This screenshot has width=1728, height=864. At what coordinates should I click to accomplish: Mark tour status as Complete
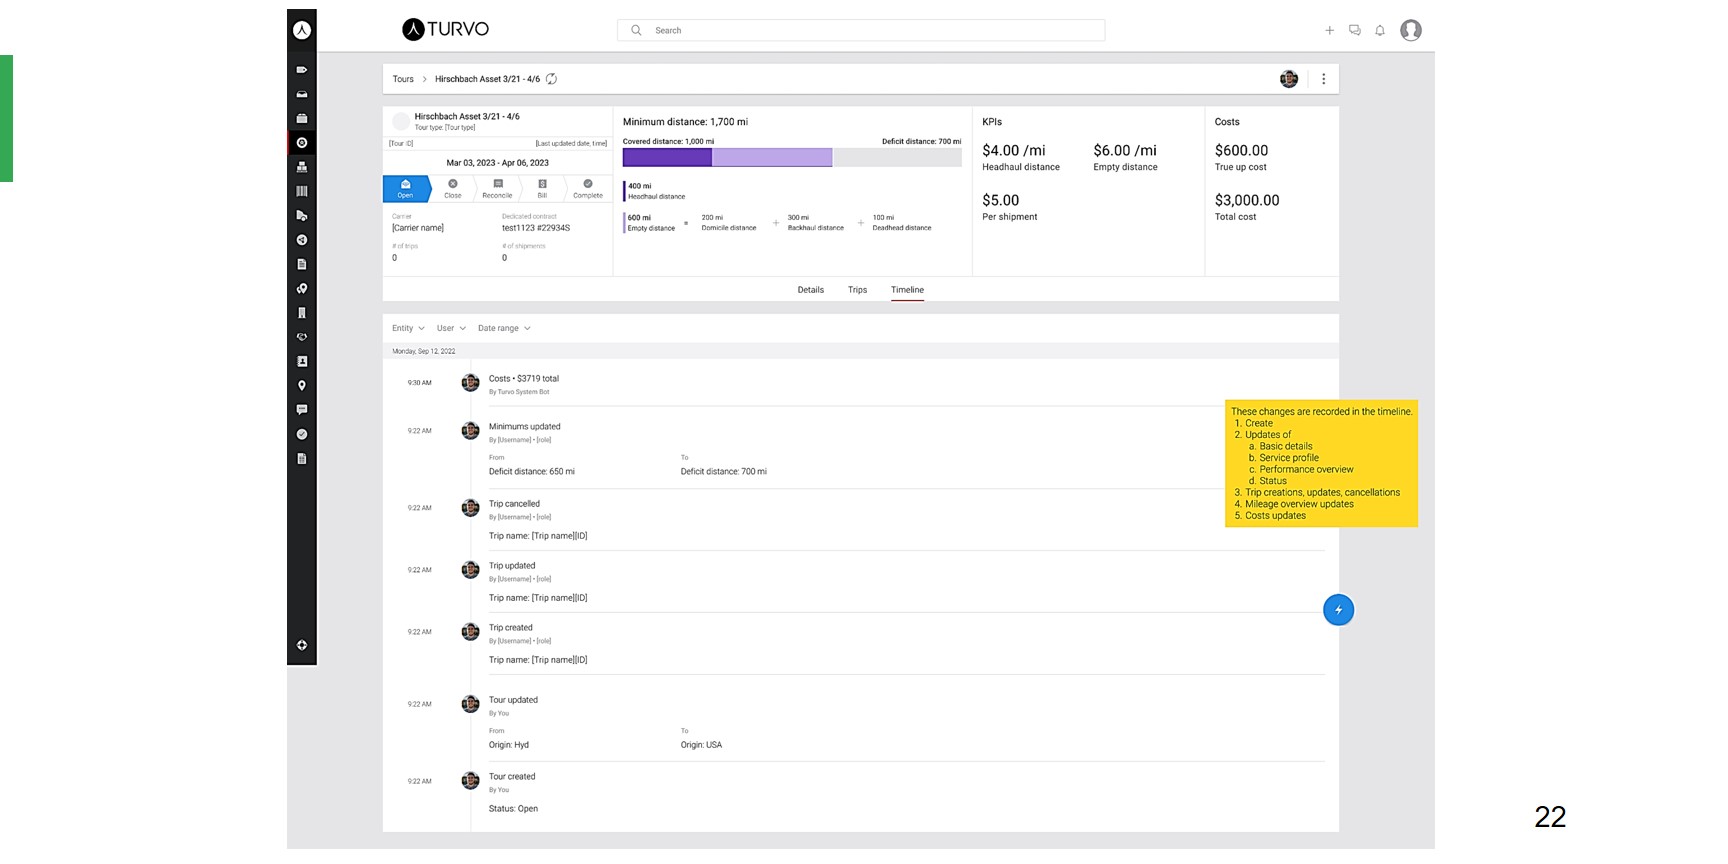(588, 189)
